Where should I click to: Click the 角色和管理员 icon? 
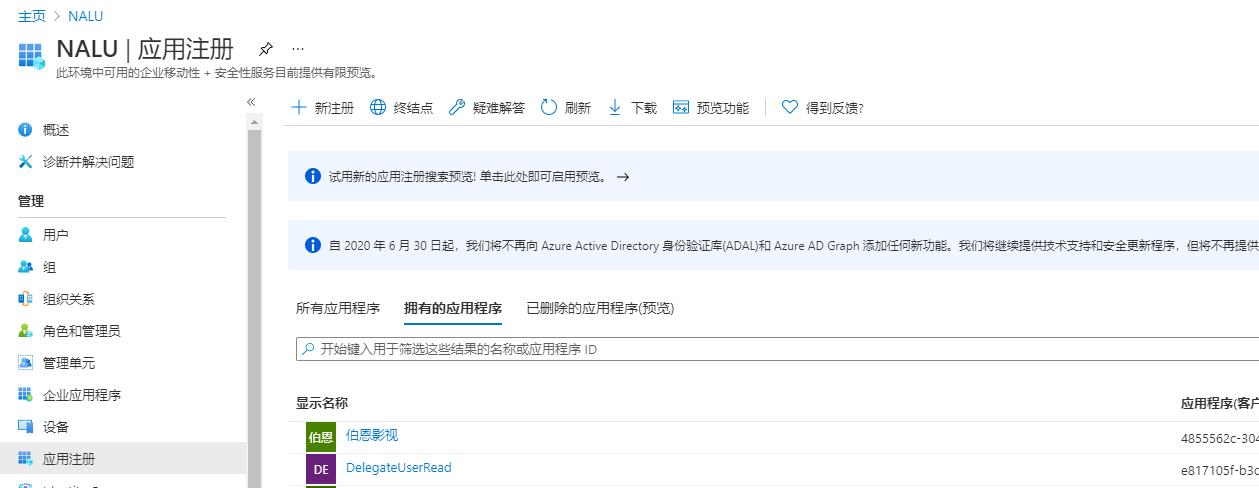(26, 331)
